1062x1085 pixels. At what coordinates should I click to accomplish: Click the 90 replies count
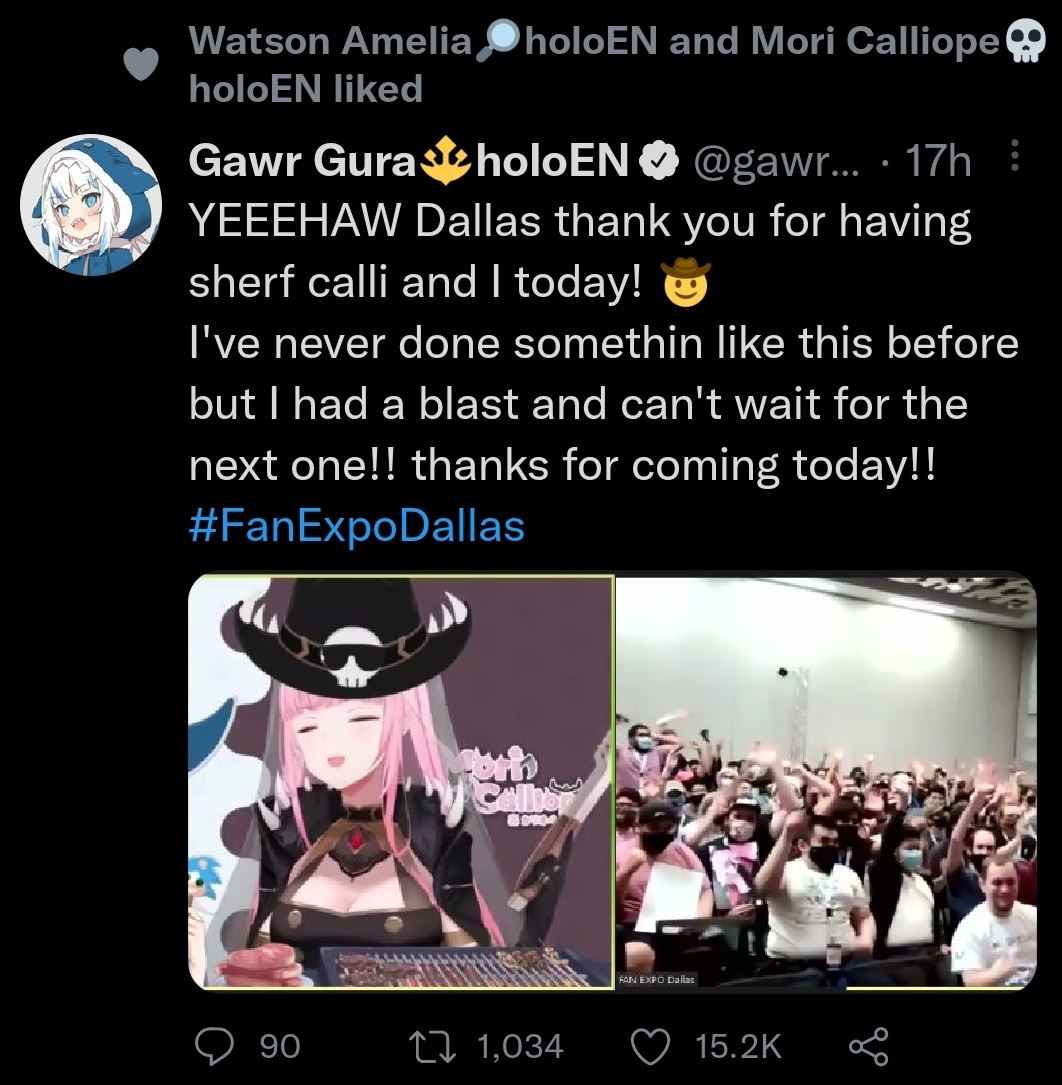(280, 1046)
